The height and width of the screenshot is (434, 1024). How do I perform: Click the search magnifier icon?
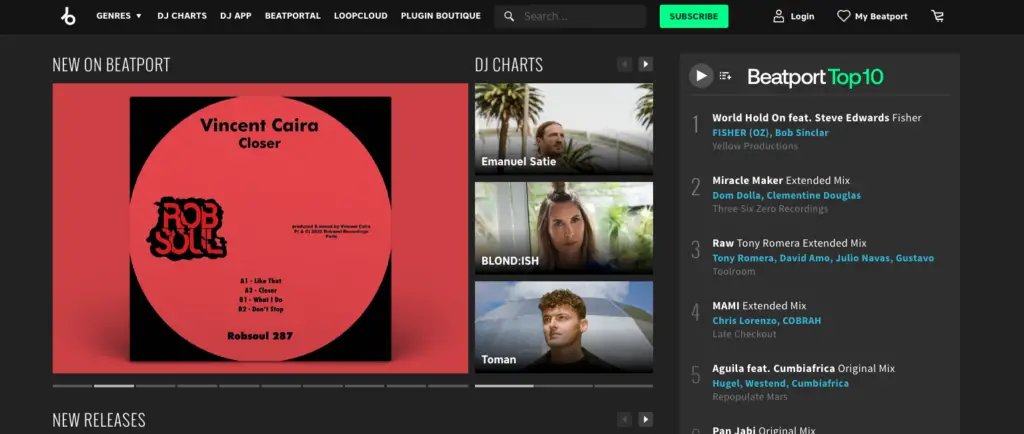[x=509, y=16]
